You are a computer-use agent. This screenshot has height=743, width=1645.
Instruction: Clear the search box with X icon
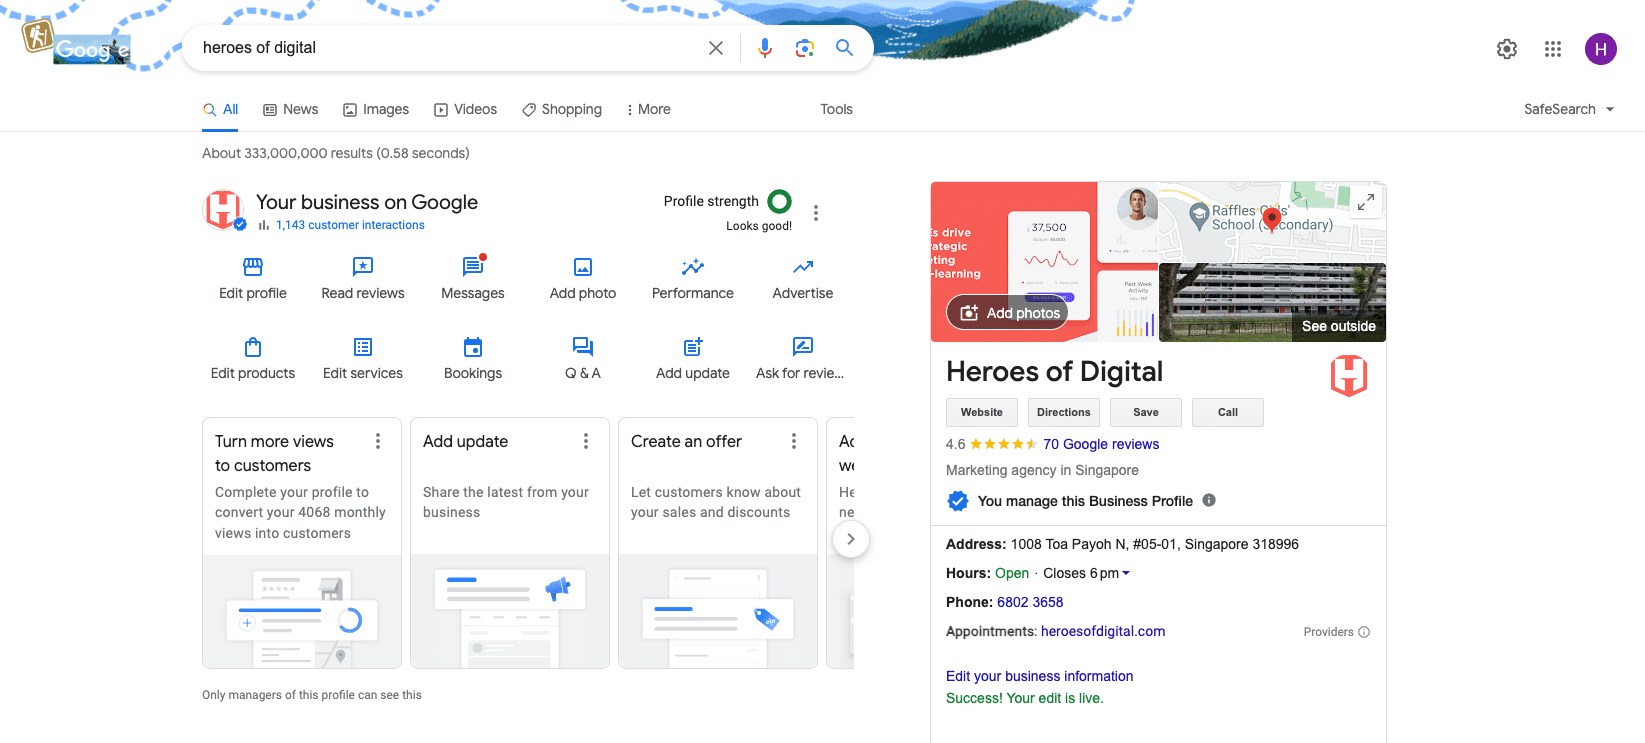716,48
